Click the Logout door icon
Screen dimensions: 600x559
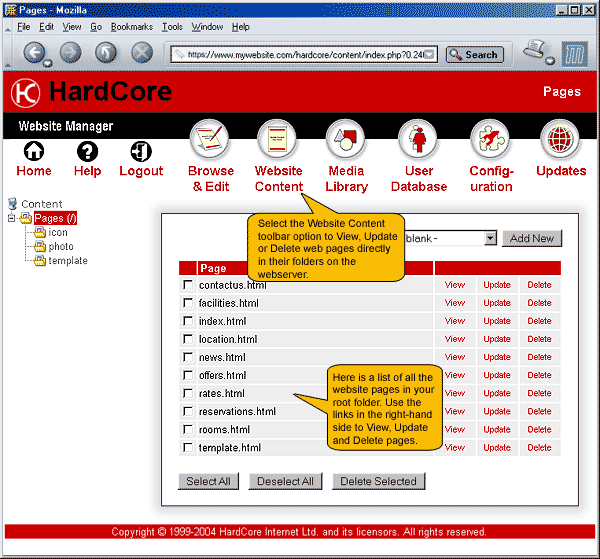tap(141, 151)
